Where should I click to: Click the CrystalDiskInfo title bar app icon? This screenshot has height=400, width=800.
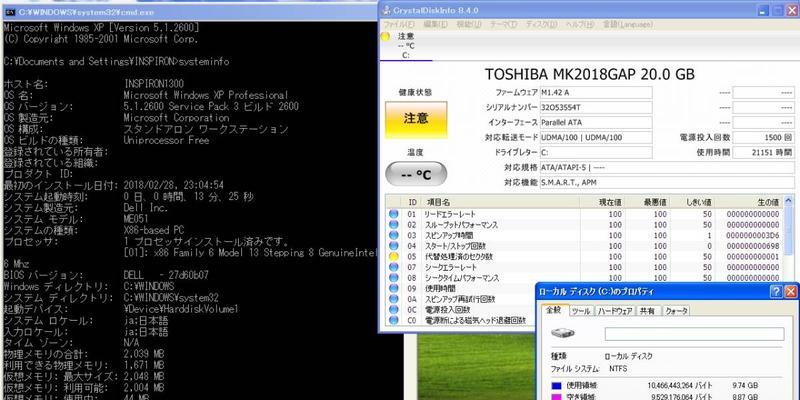(386, 10)
